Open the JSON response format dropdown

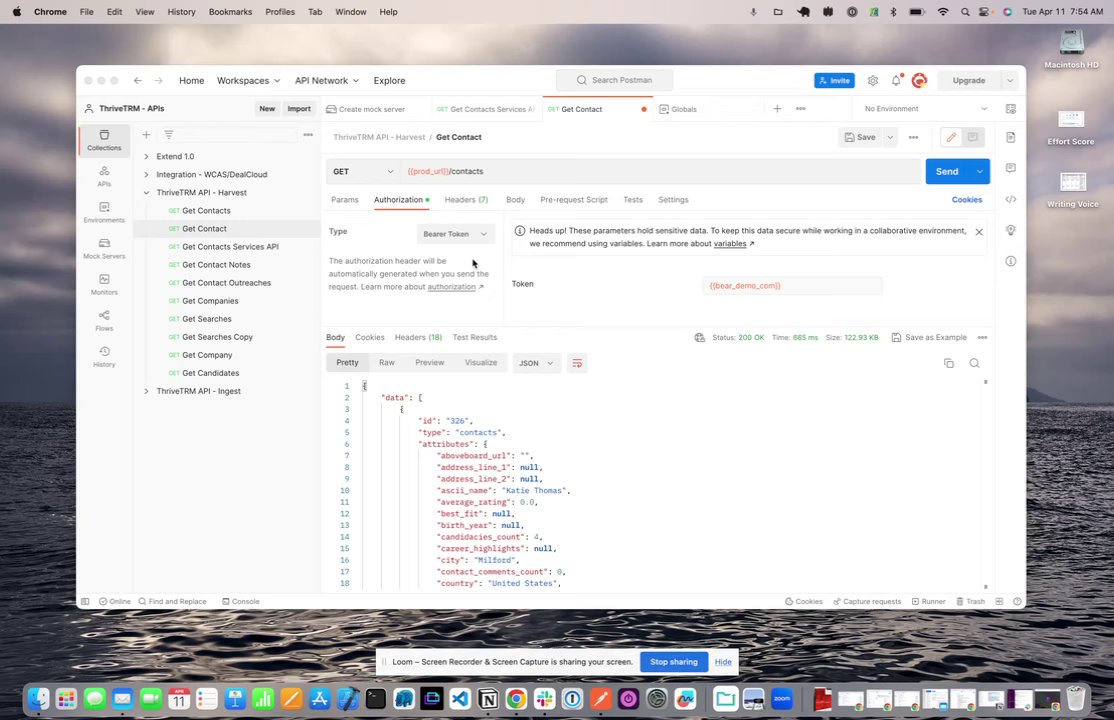pyautogui.click(x=536, y=363)
